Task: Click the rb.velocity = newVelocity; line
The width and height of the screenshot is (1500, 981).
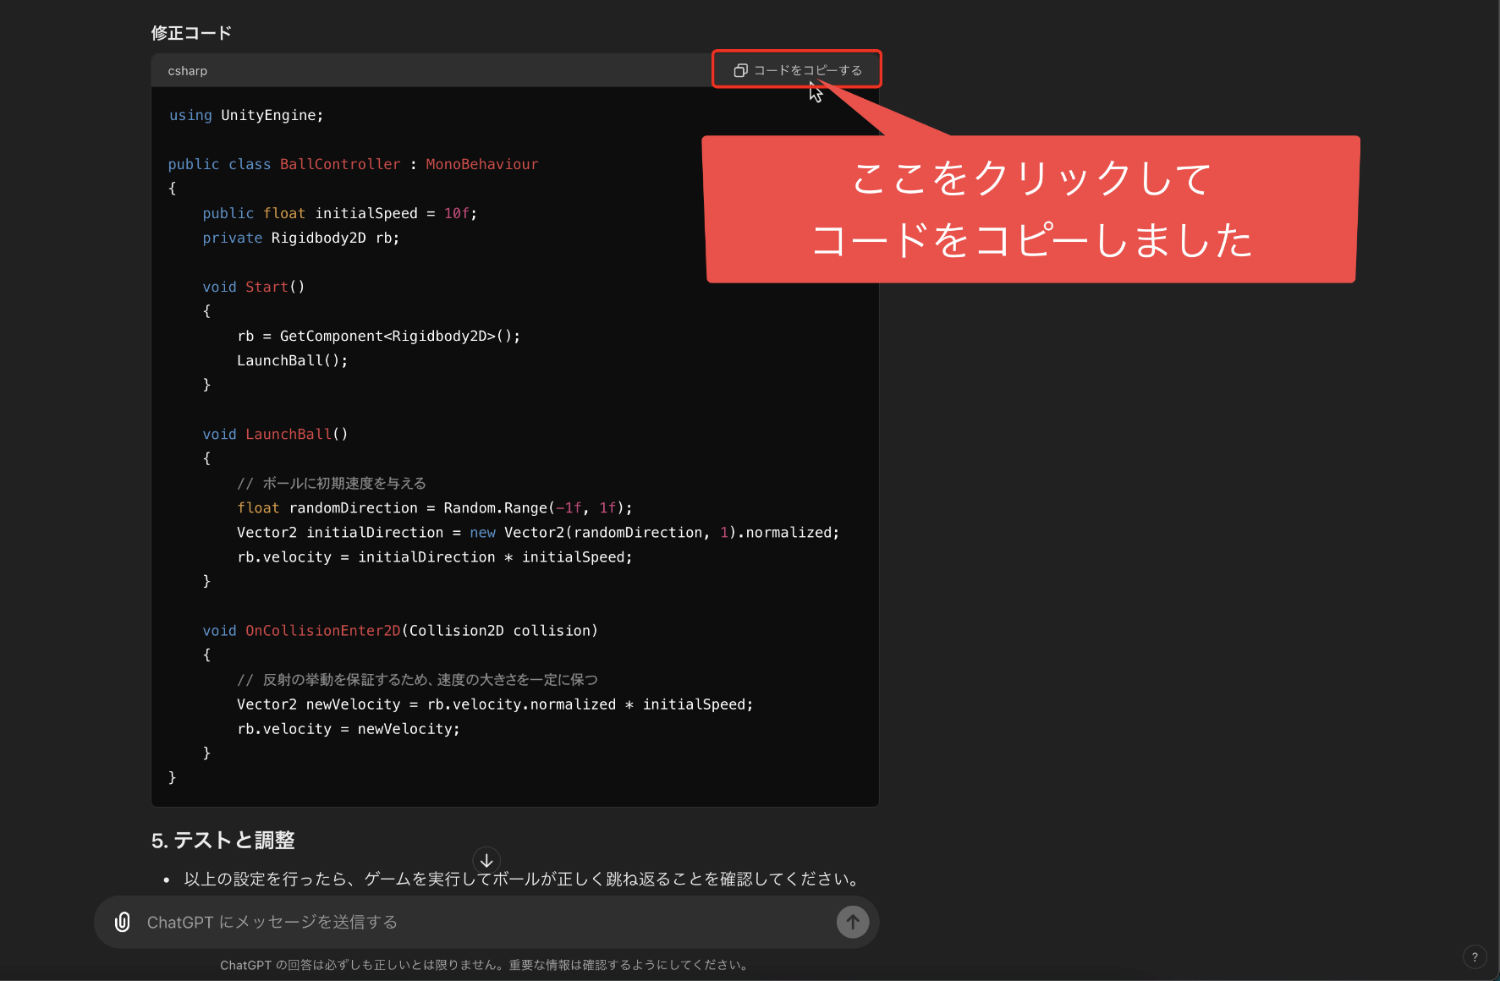Action: tap(349, 729)
